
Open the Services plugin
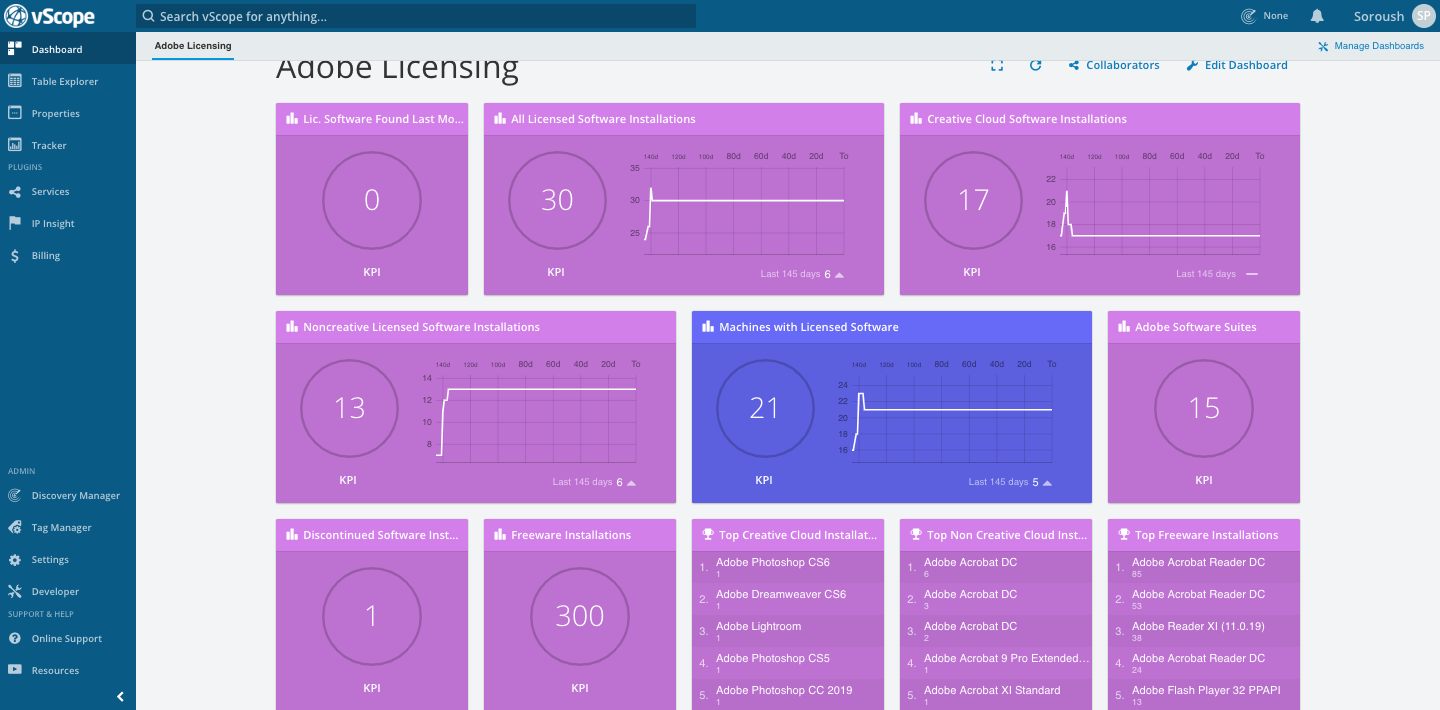click(68, 191)
